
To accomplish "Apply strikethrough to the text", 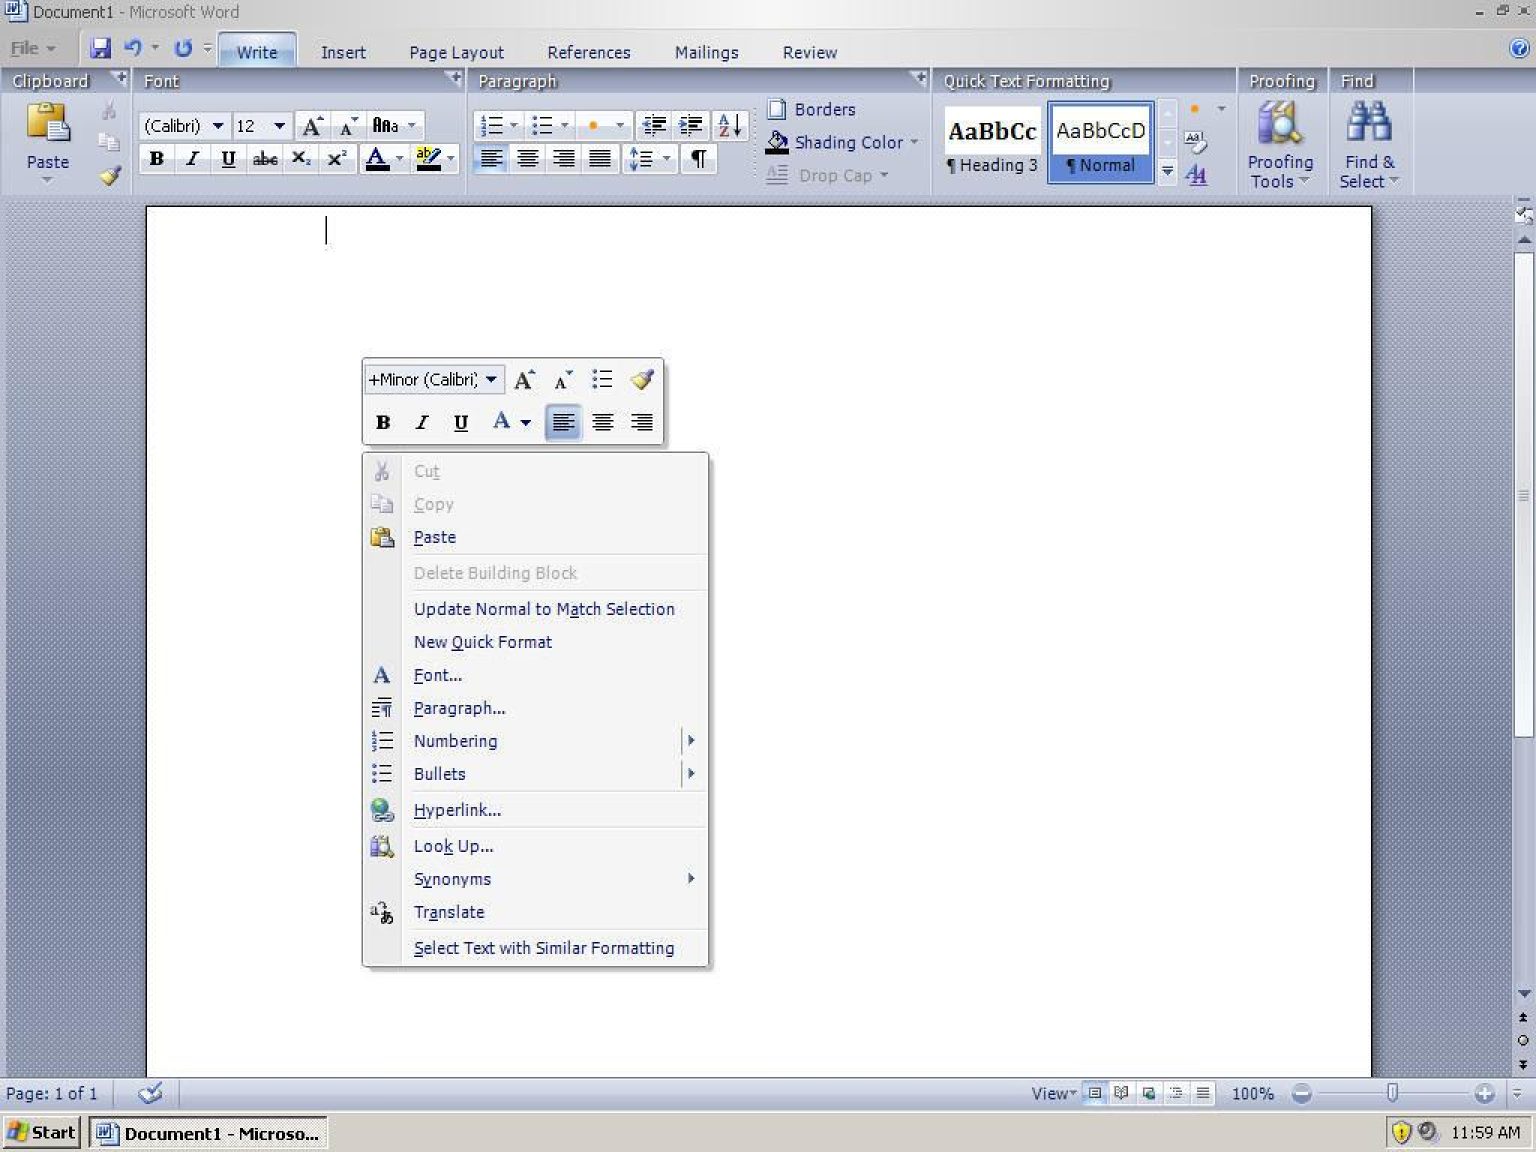I will click(x=264, y=158).
